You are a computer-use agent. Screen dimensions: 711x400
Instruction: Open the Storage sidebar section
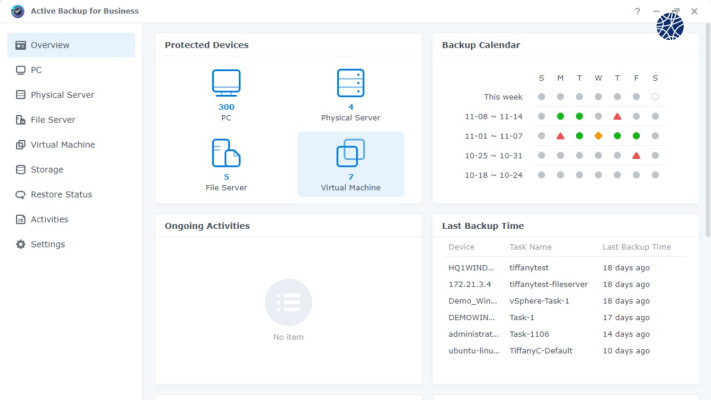71,170
